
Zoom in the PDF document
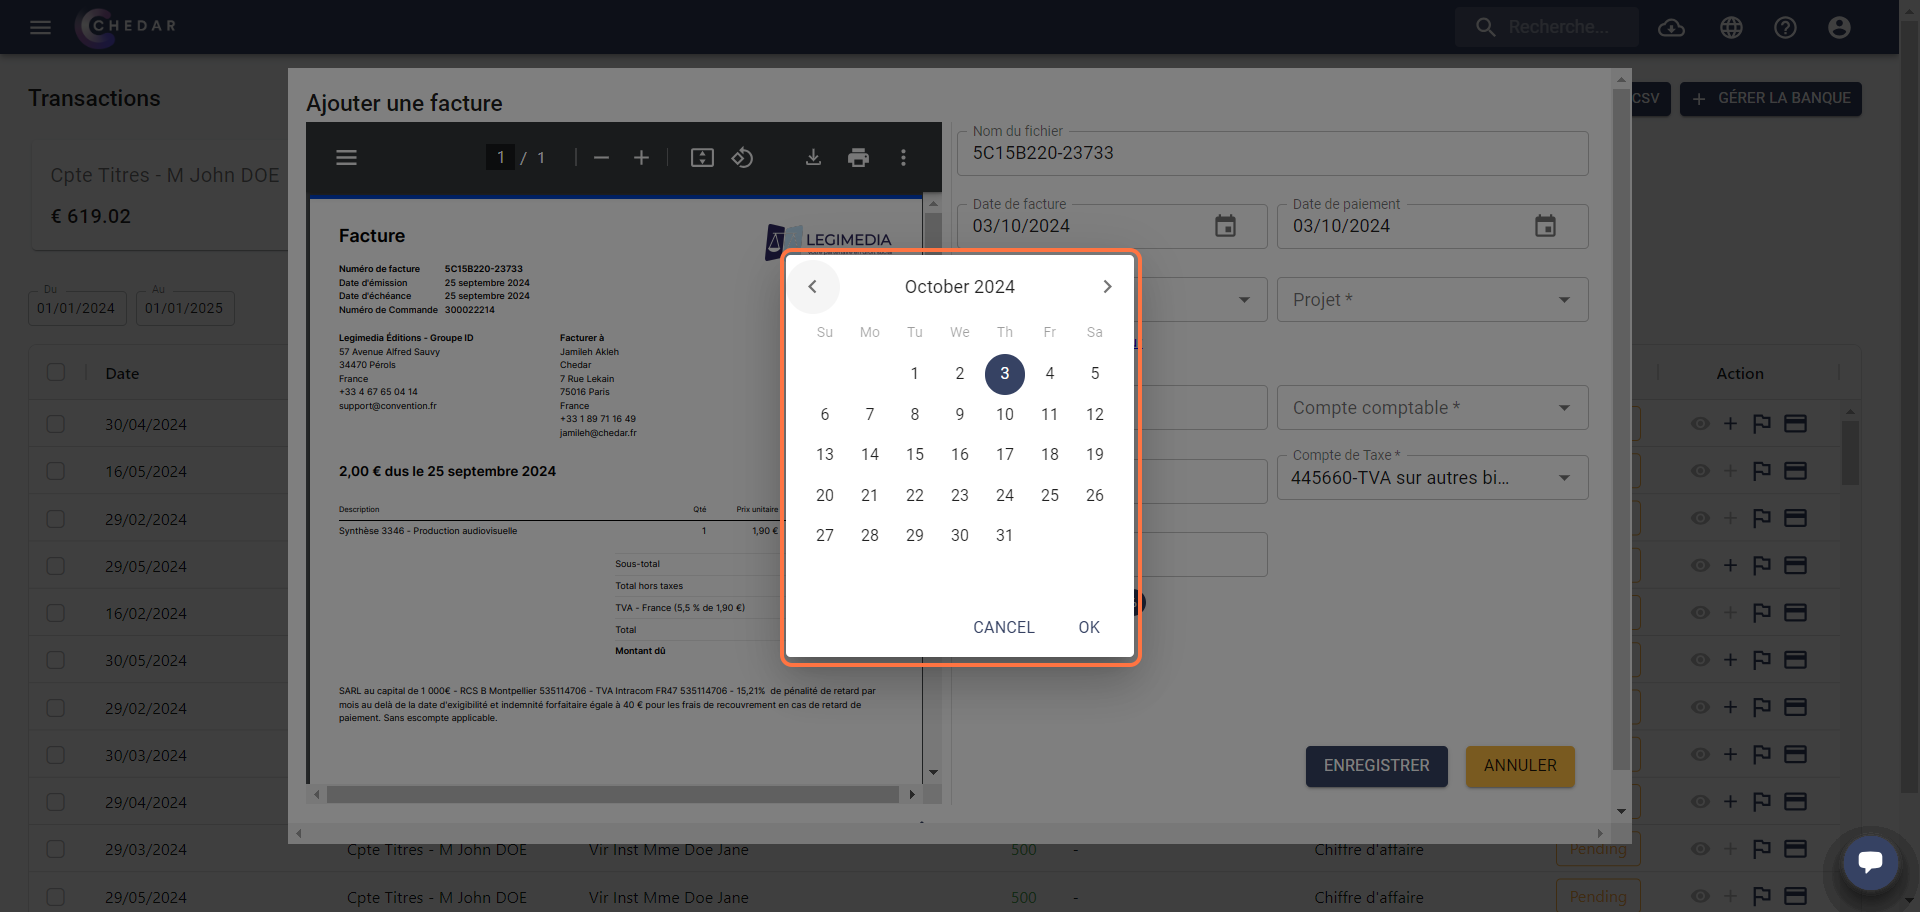click(641, 157)
